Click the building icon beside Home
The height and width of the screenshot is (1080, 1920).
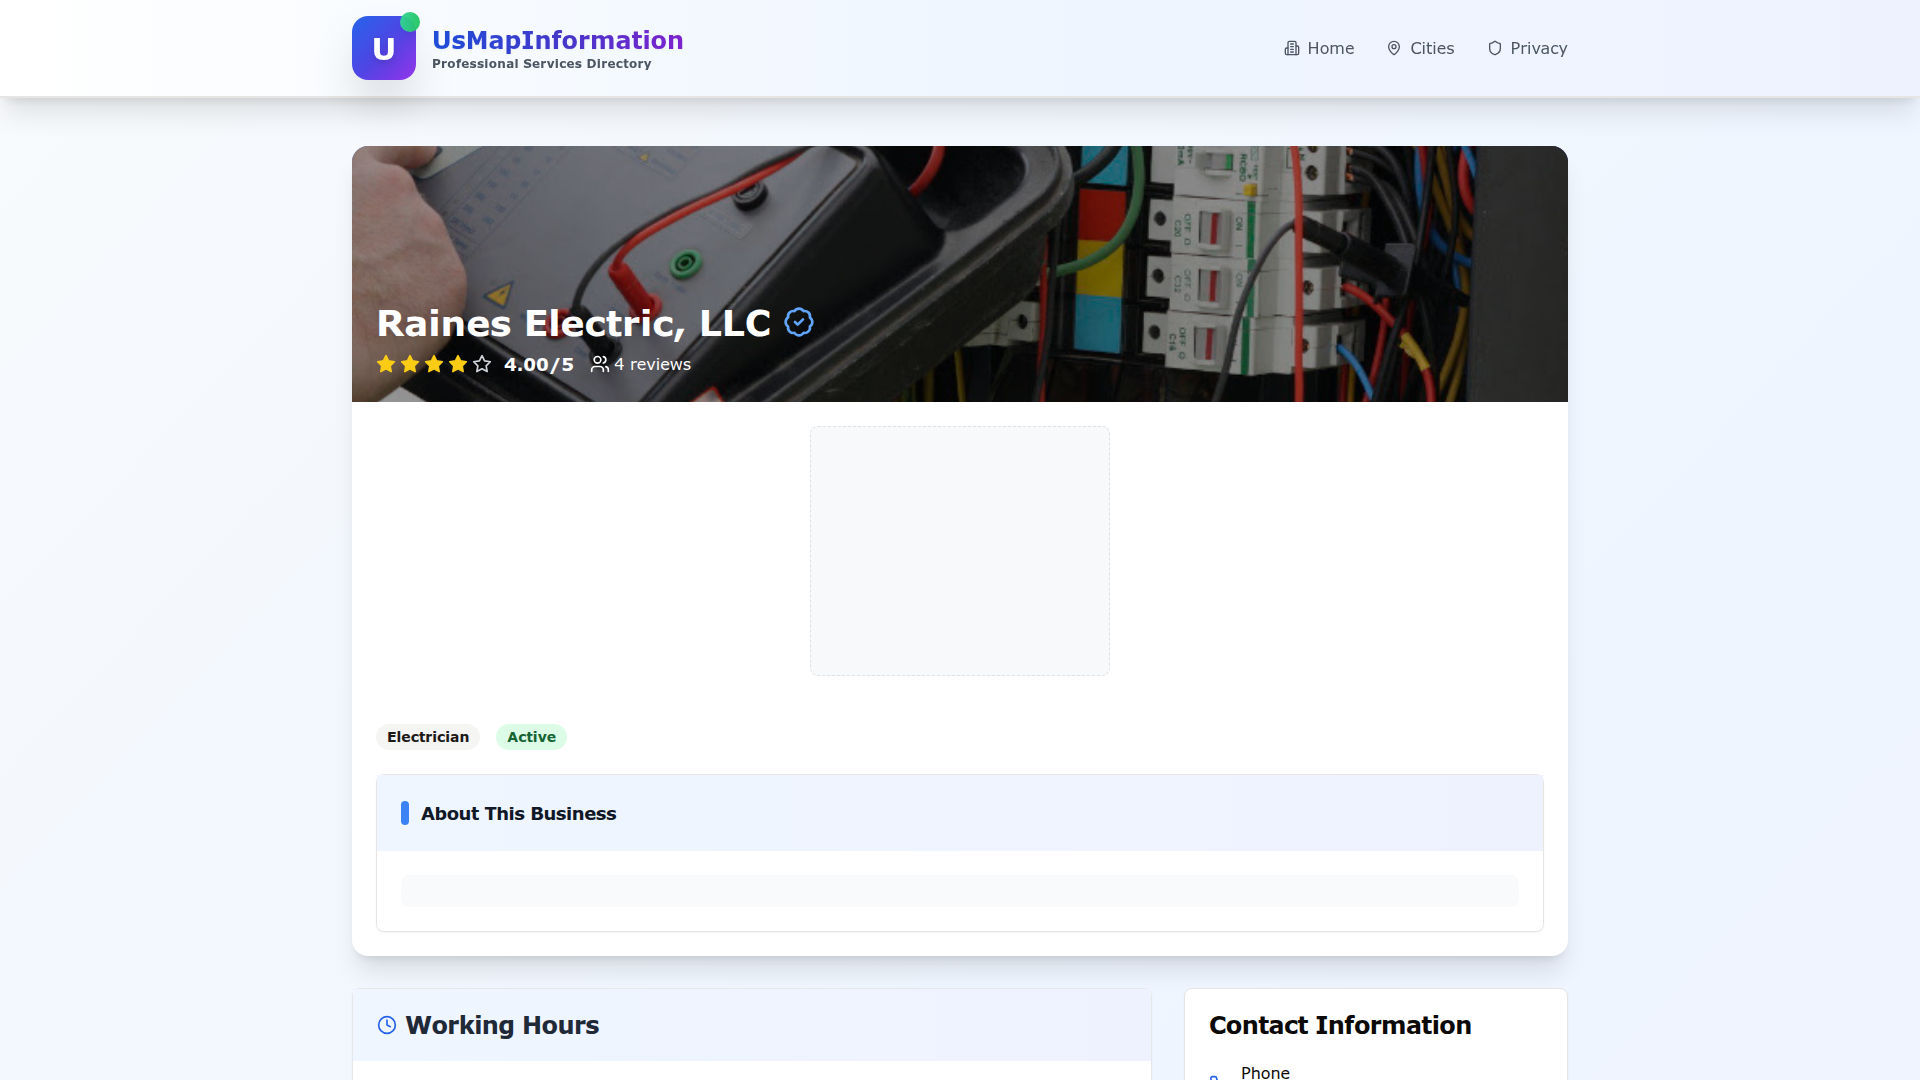1292,48
